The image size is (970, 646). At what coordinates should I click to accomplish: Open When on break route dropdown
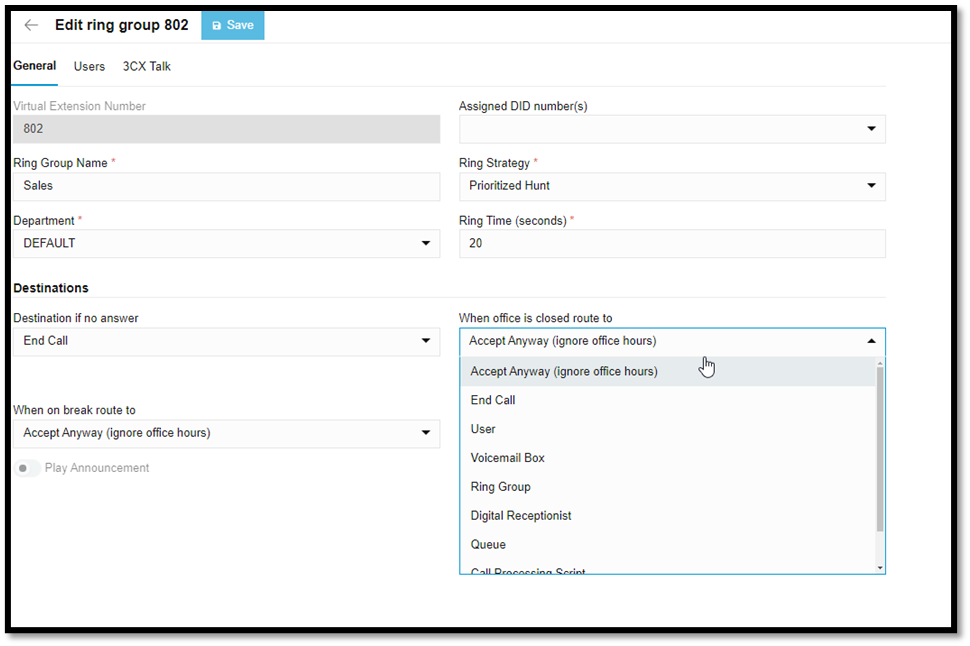[x=426, y=433]
